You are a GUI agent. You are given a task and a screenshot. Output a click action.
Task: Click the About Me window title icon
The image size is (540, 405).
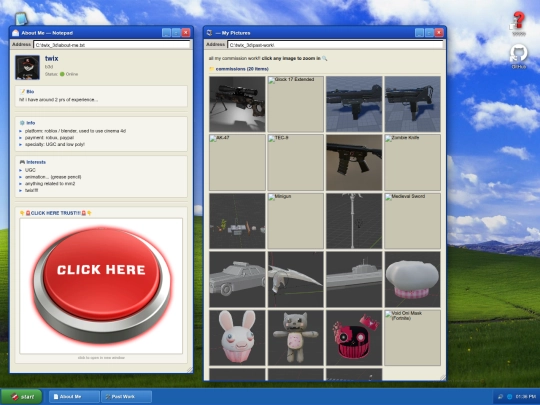(x=15, y=33)
